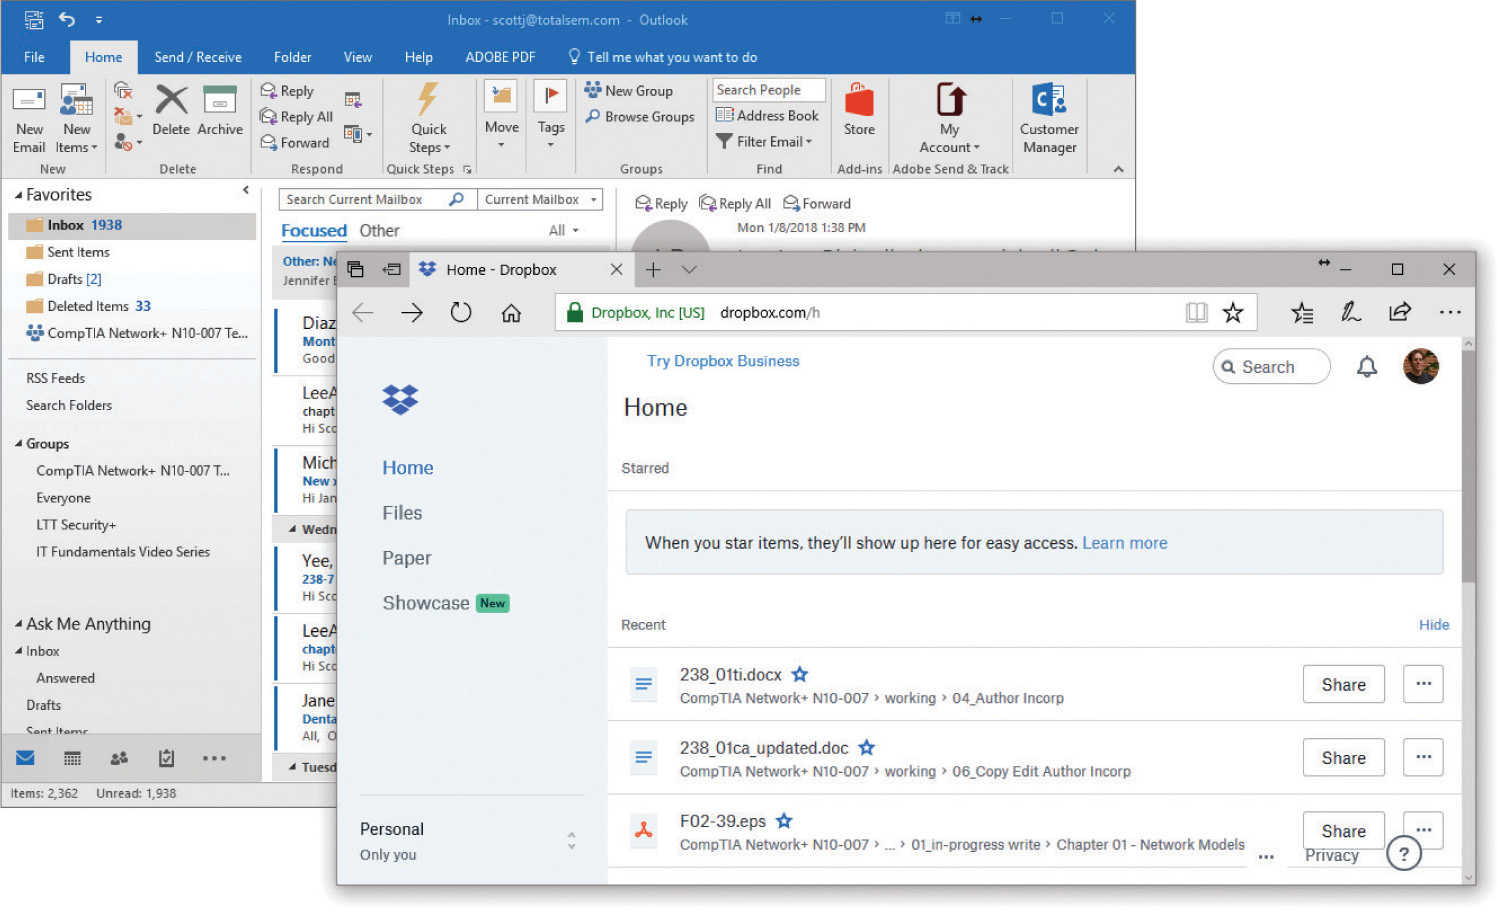This screenshot has height=910, width=1497.
Task: Open the Folder ribbon tab
Action: coord(292,57)
